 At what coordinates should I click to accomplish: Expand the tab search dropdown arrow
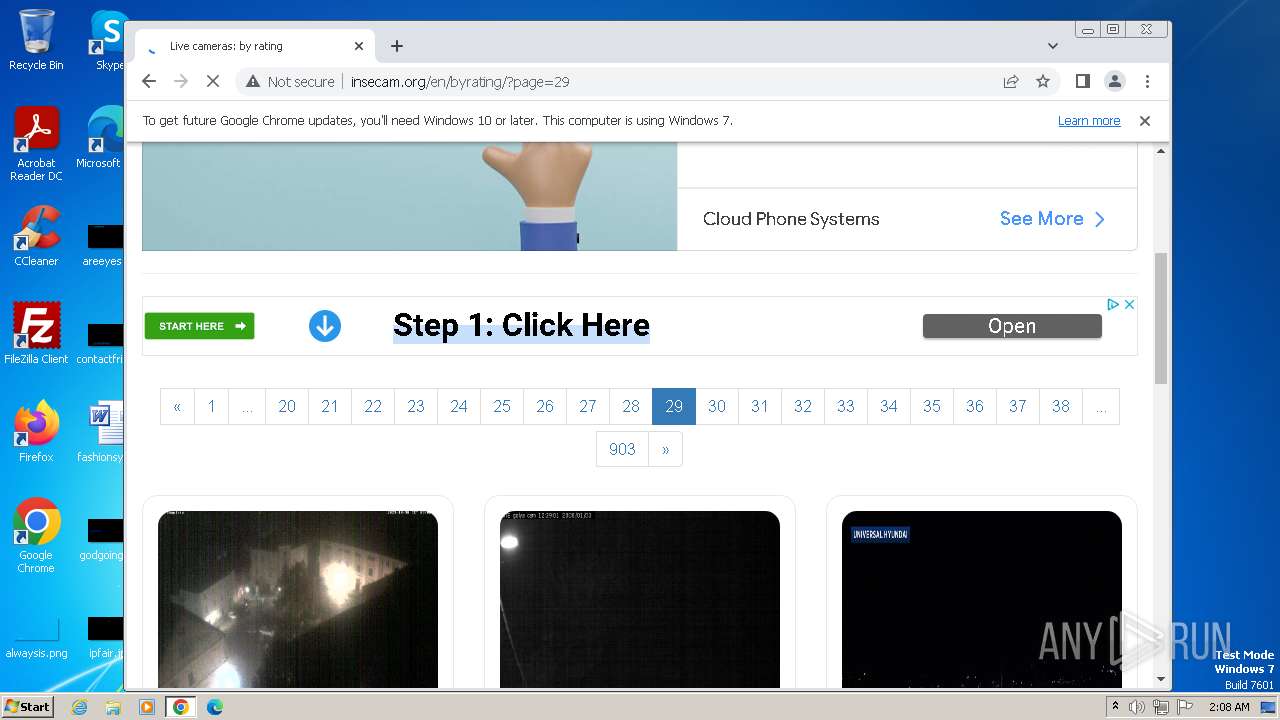tap(1053, 46)
